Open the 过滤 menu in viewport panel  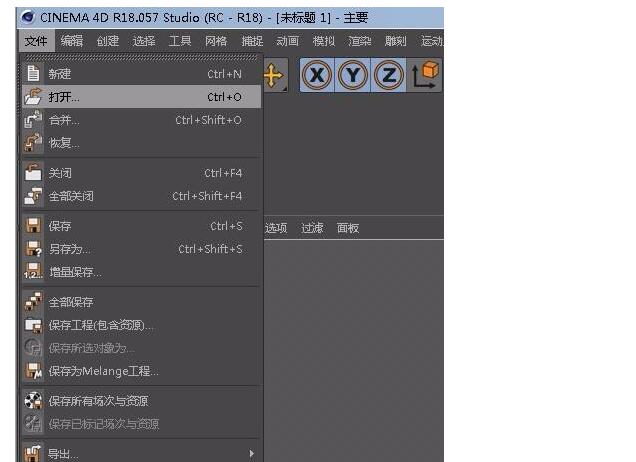312,228
